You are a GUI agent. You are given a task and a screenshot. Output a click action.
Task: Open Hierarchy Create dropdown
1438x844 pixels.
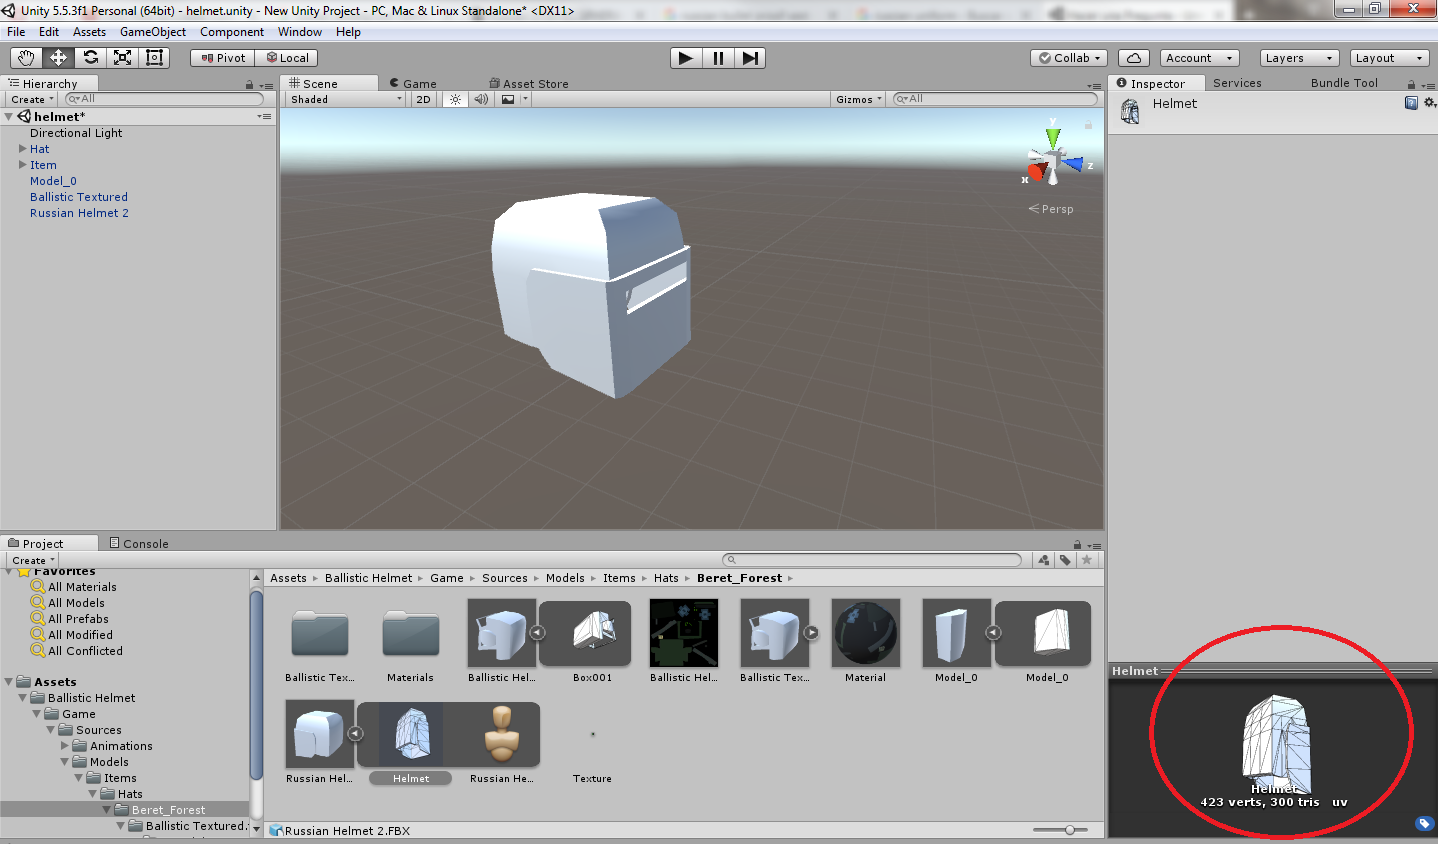(32, 99)
